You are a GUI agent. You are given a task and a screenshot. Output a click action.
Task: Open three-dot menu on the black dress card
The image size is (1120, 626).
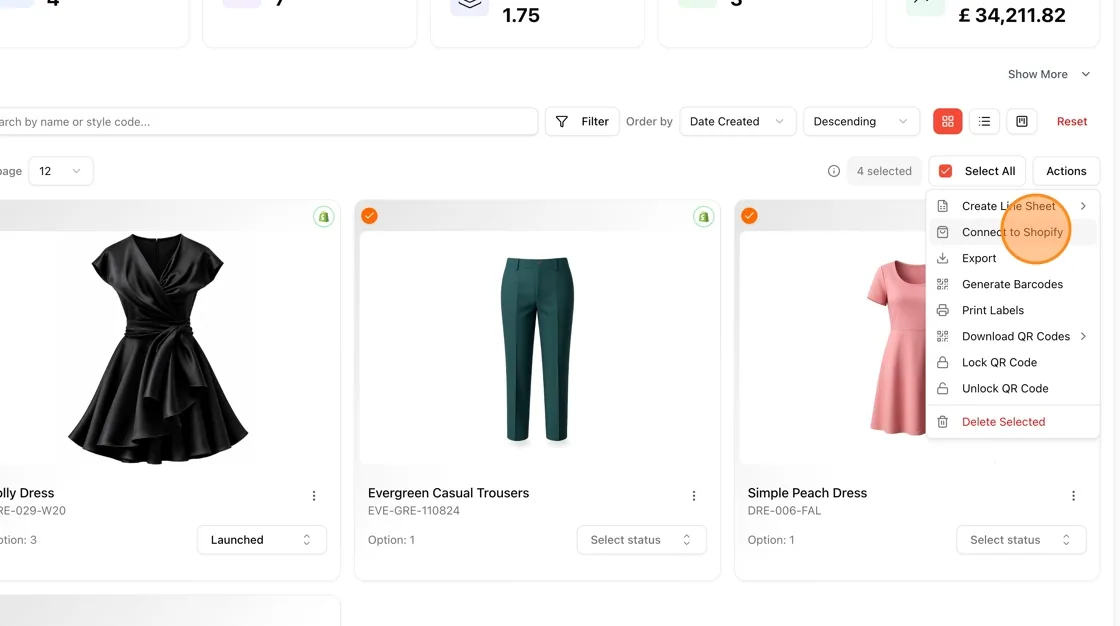pos(314,496)
